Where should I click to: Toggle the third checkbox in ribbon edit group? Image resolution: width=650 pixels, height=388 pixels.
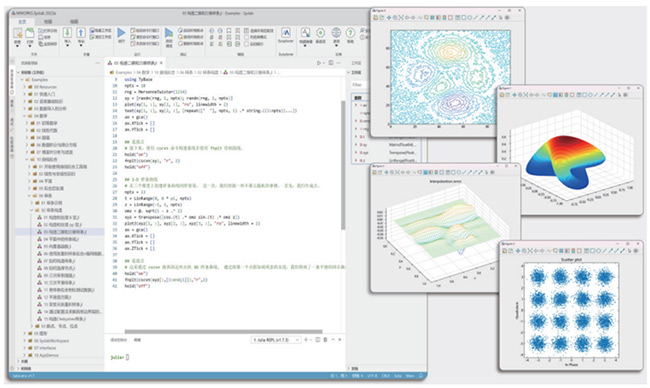click(x=247, y=44)
